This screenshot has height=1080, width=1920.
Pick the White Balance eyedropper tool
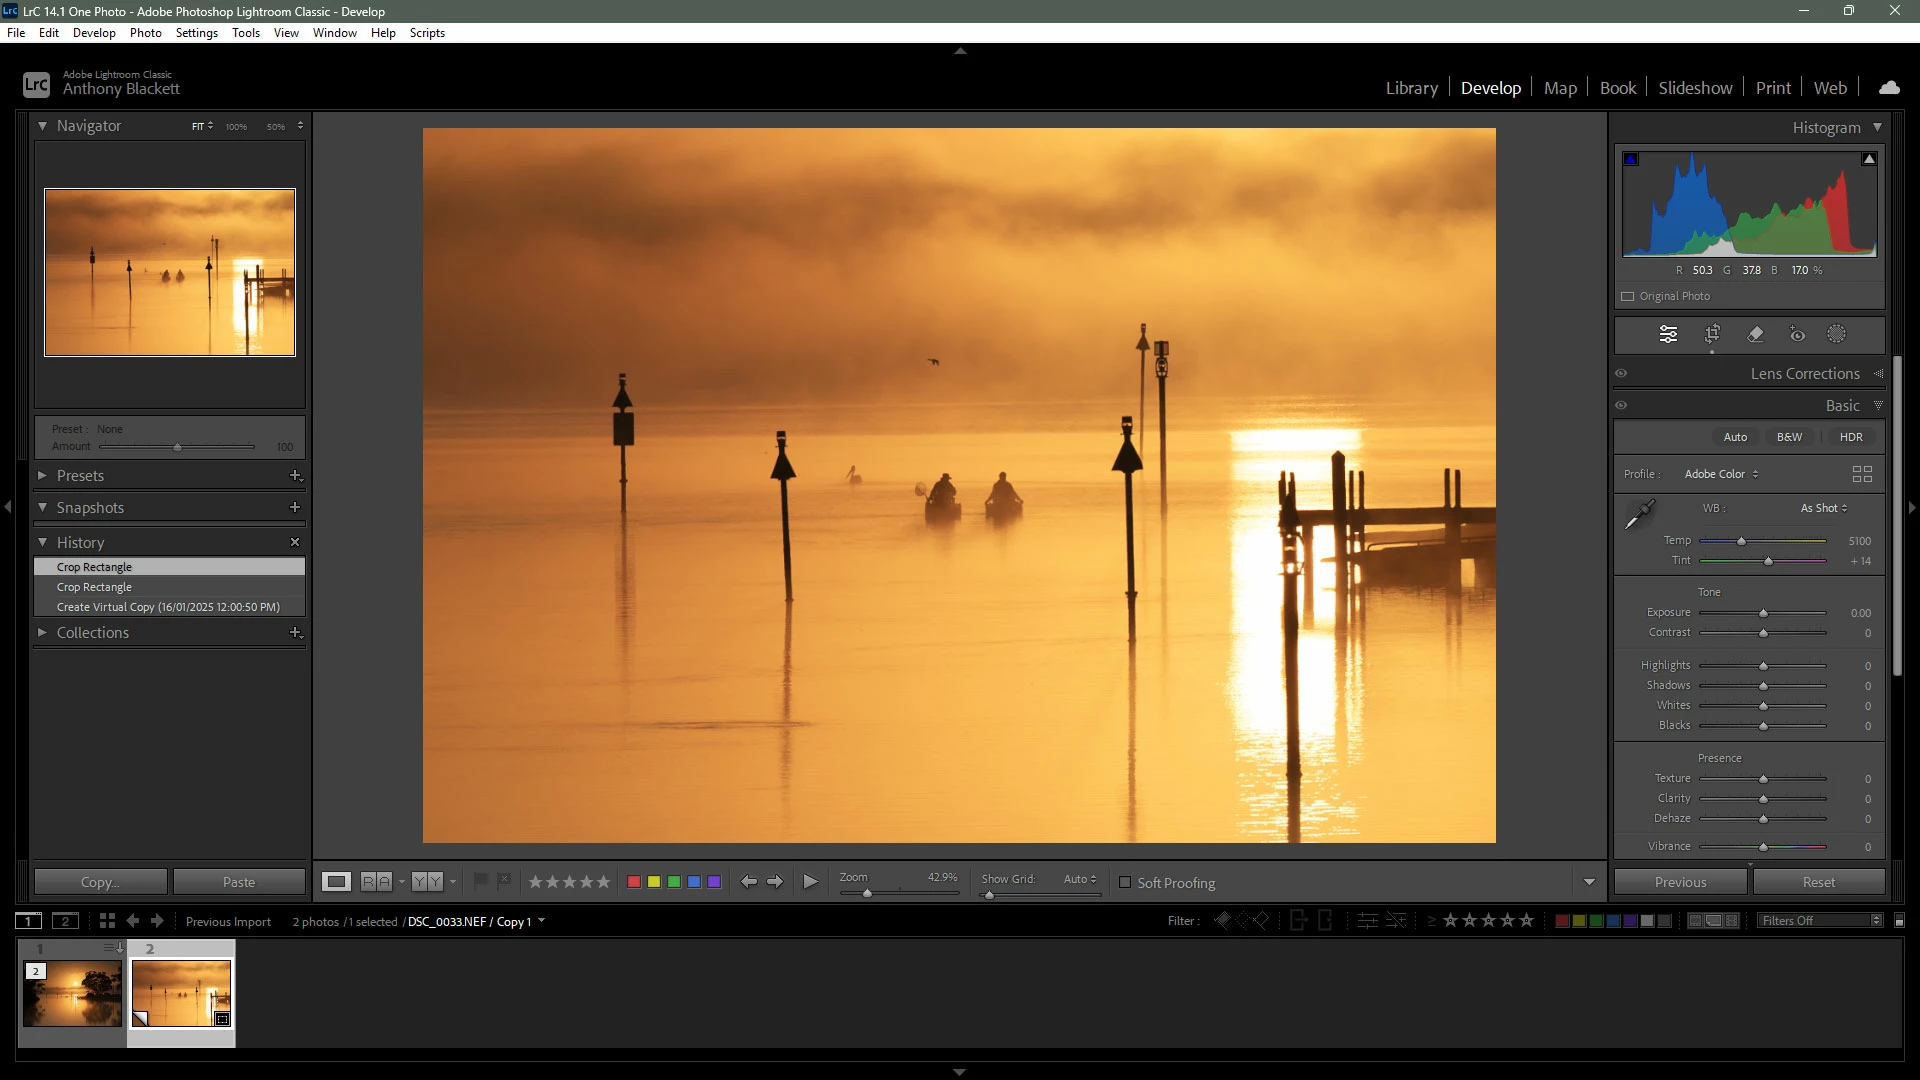[1639, 515]
